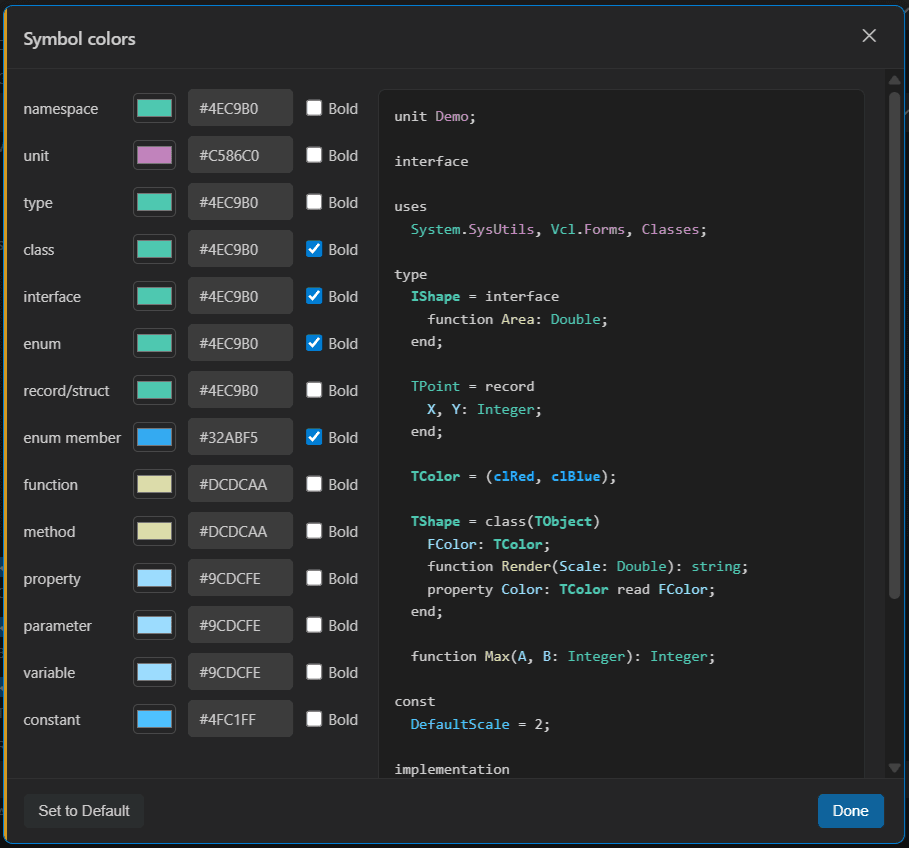Edit the type hex value field
This screenshot has height=848, width=909.
point(240,202)
